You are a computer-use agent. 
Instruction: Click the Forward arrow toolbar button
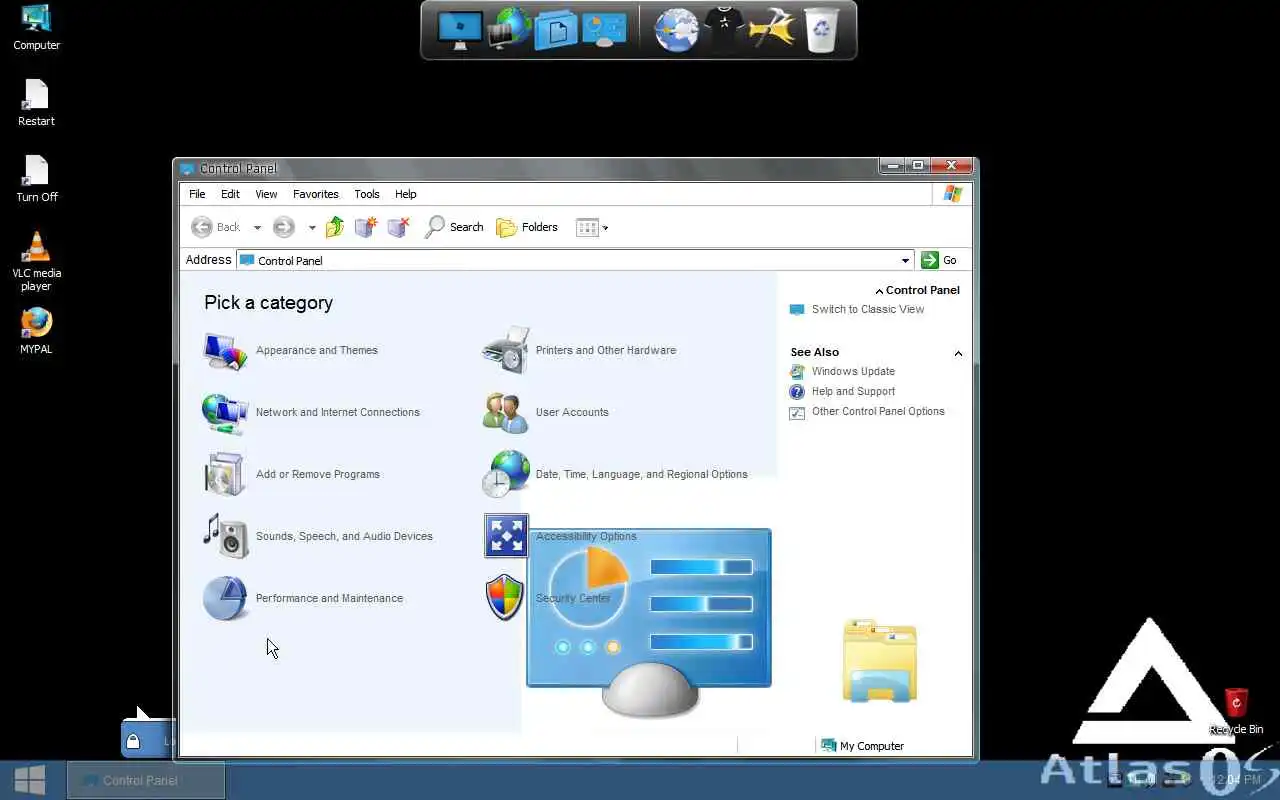click(284, 227)
